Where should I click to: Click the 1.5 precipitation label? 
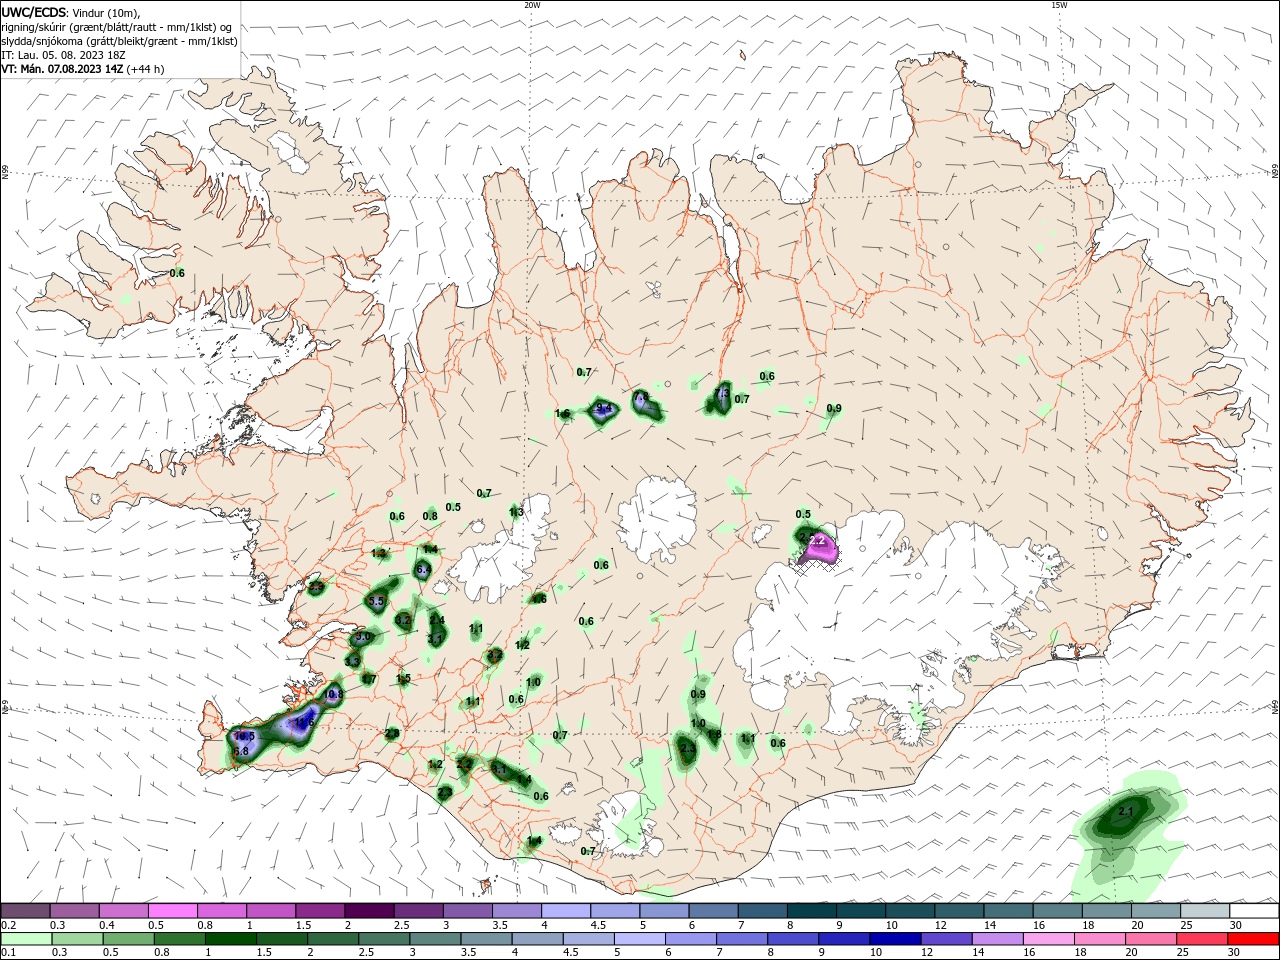(403, 678)
